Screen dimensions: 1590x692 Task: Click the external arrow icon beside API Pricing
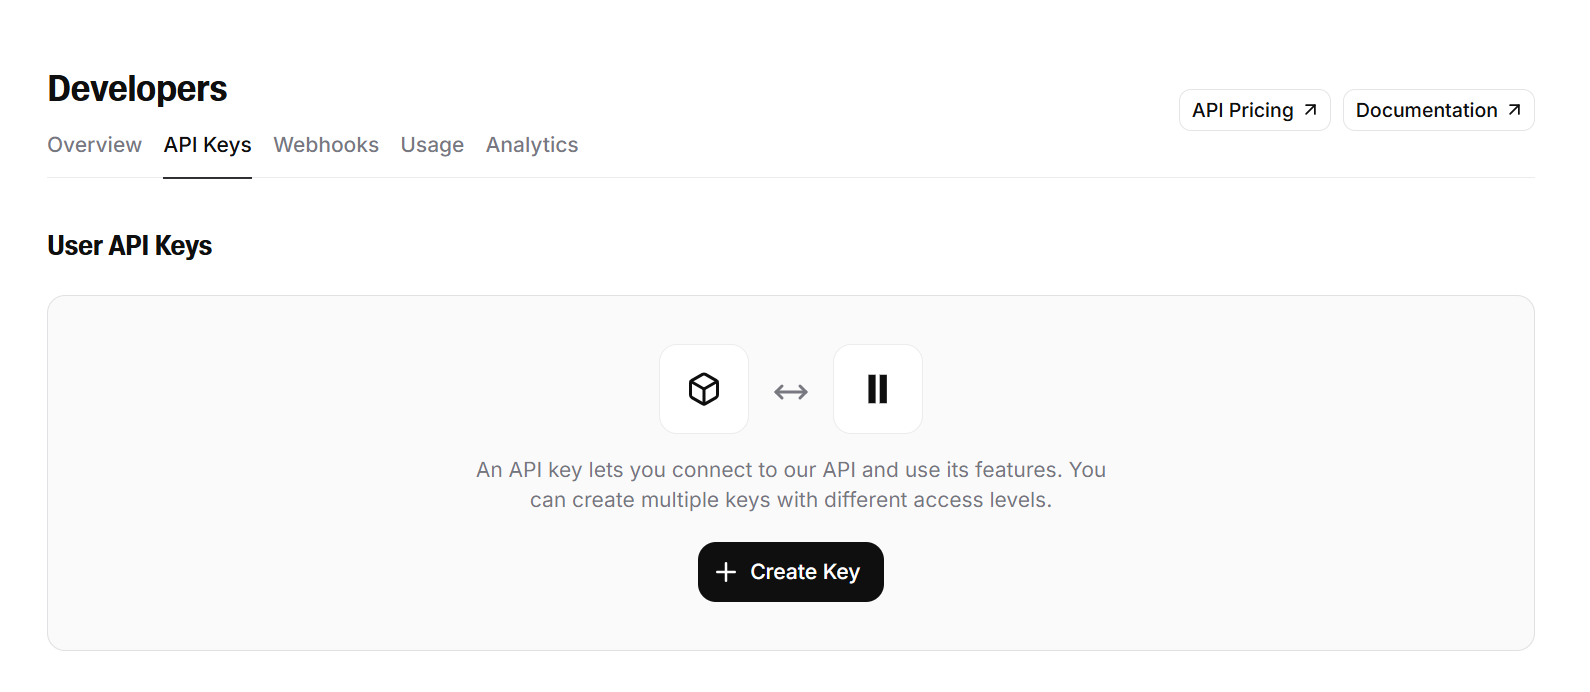click(x=1310, y=110)
